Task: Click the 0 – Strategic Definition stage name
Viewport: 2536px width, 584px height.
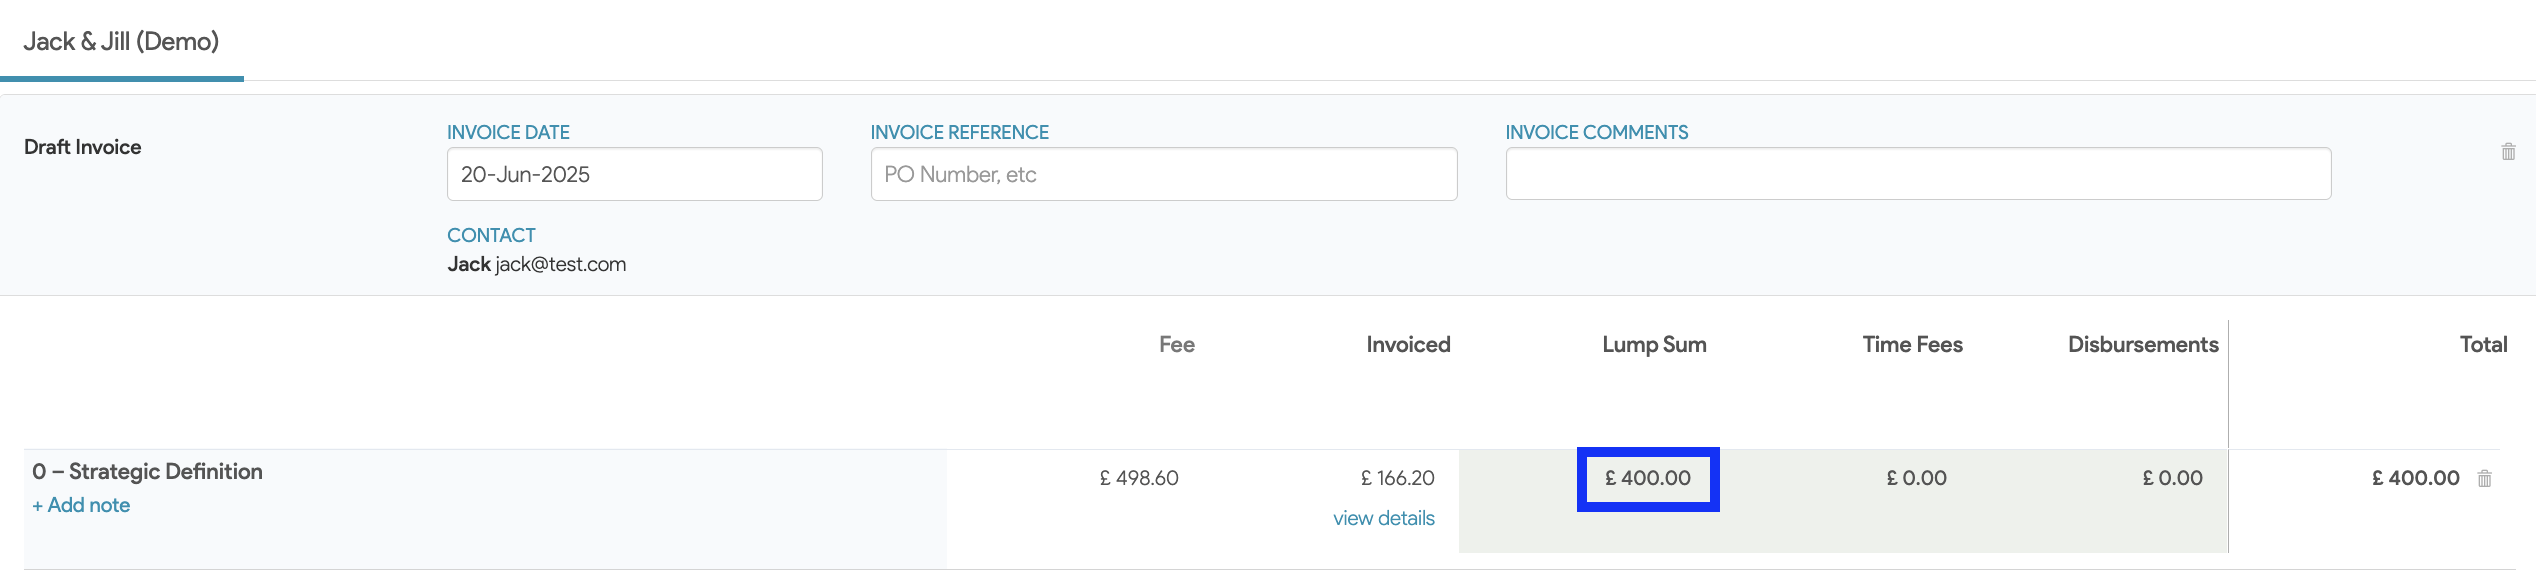Action: tap(147, 472)
